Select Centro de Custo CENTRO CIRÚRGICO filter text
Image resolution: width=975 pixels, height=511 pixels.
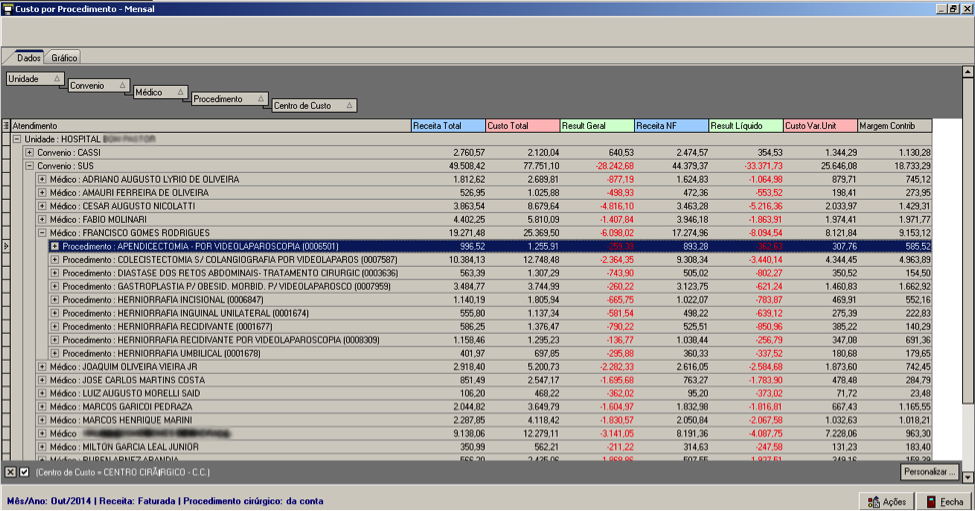pos(122,472)
